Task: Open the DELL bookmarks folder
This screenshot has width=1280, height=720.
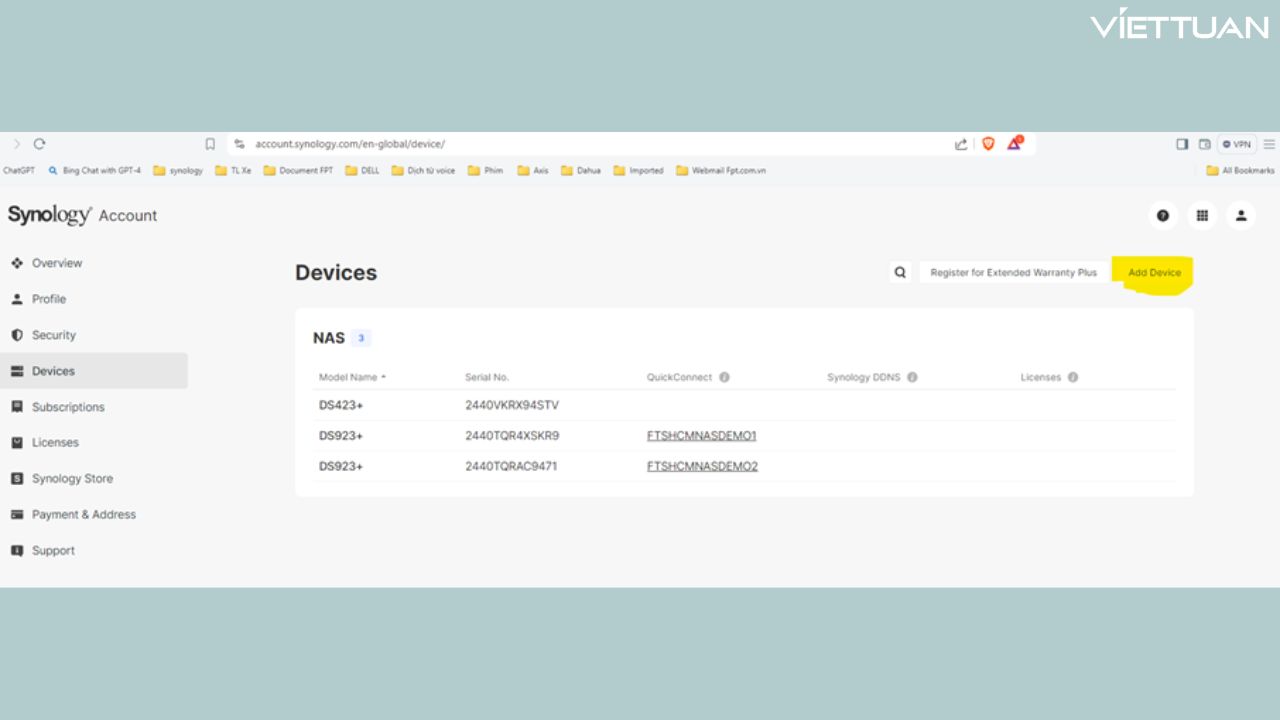Action: click(x=362, y=171)
